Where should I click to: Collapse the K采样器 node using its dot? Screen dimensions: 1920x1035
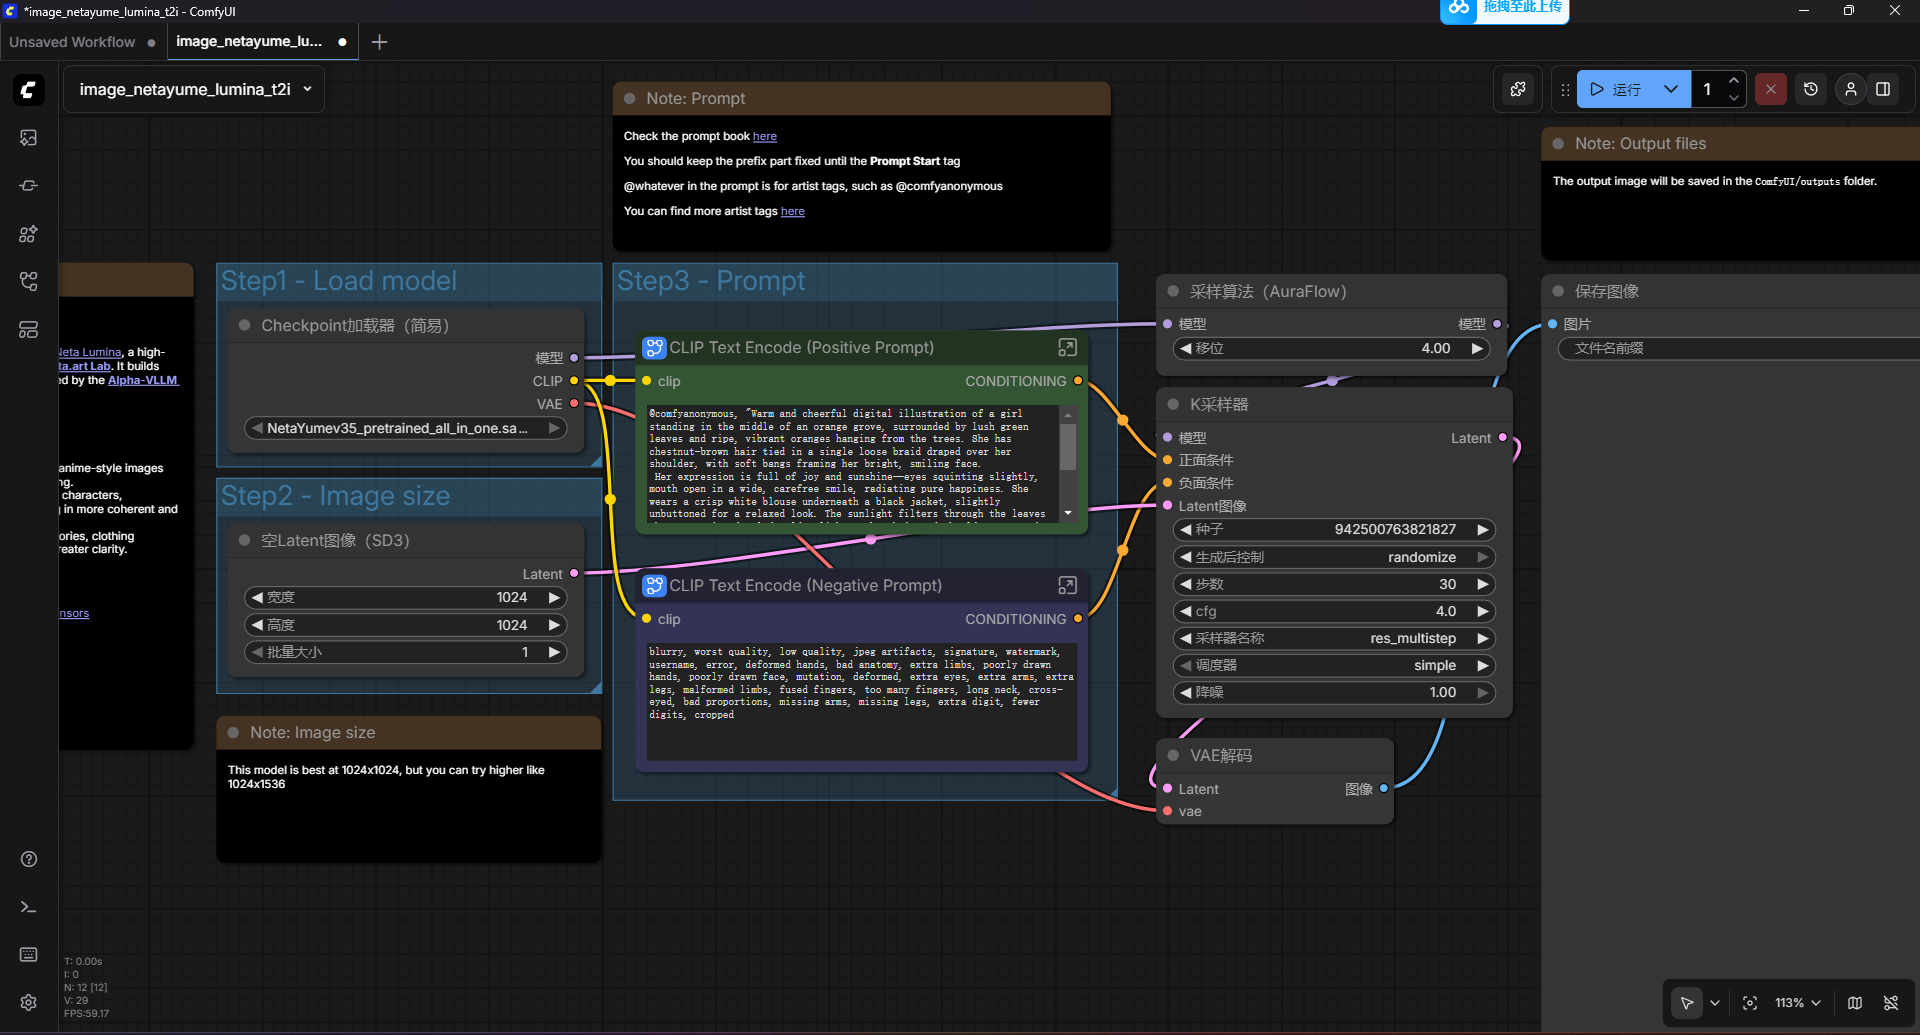[1173, 404]
